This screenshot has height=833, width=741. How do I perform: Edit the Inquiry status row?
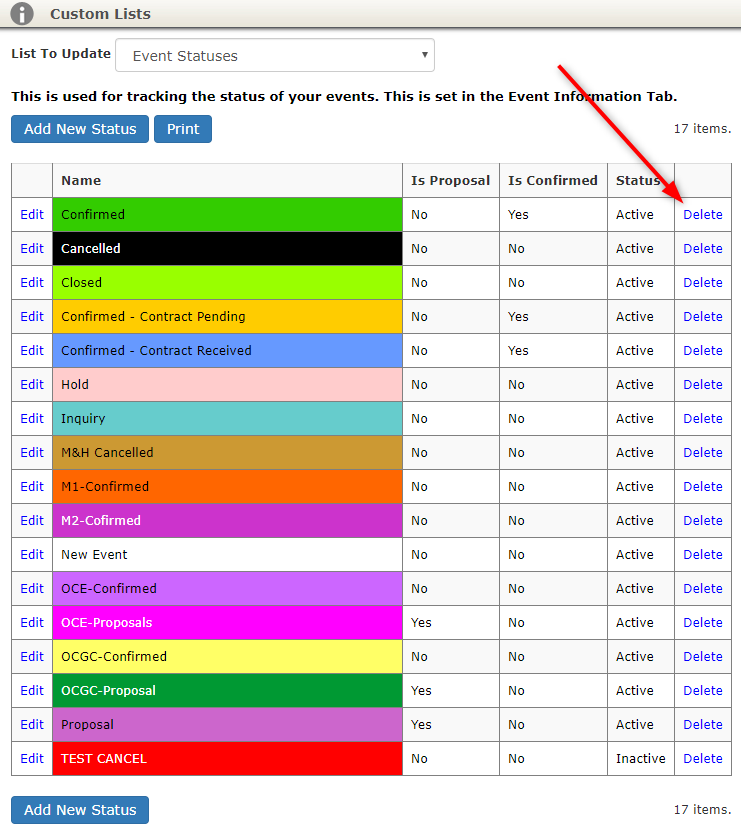[x=32, y=419]
